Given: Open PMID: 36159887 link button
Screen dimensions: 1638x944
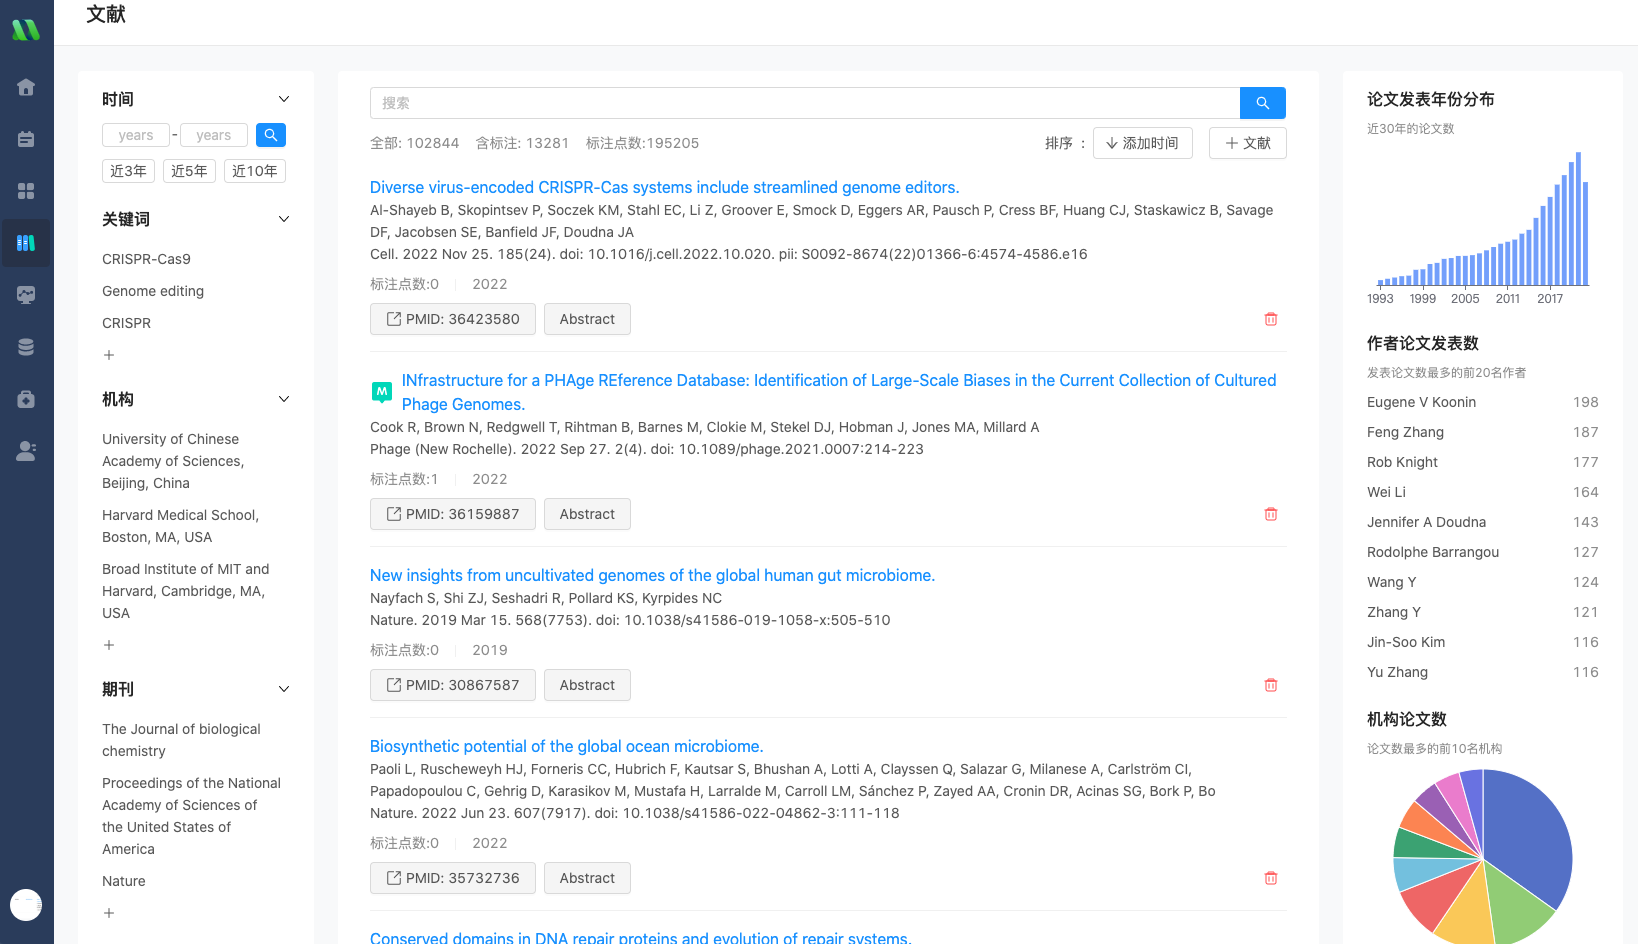Looking at the screenshot, I should pyautogui.click(x=452, y=514).
